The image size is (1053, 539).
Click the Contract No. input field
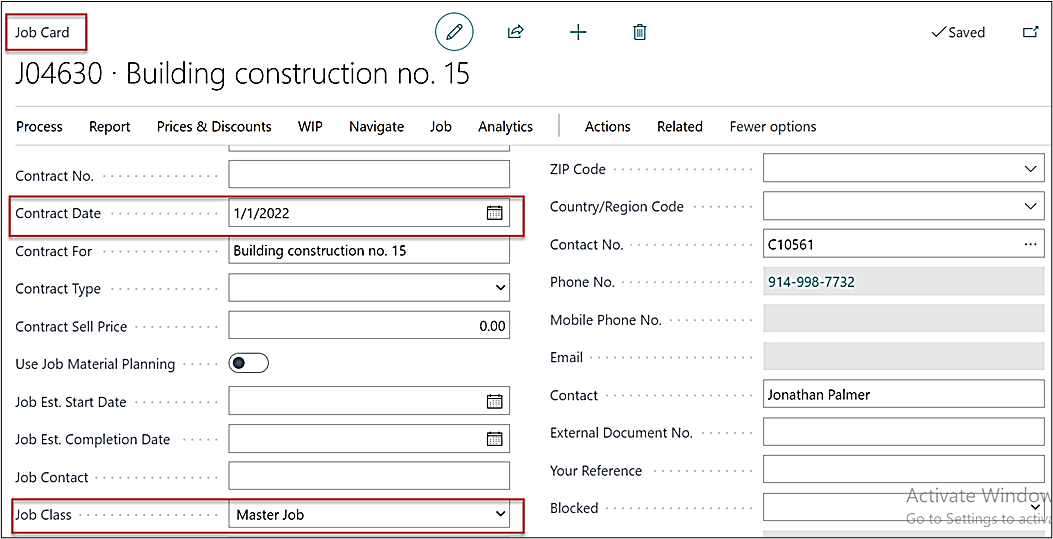click(369, 176)
